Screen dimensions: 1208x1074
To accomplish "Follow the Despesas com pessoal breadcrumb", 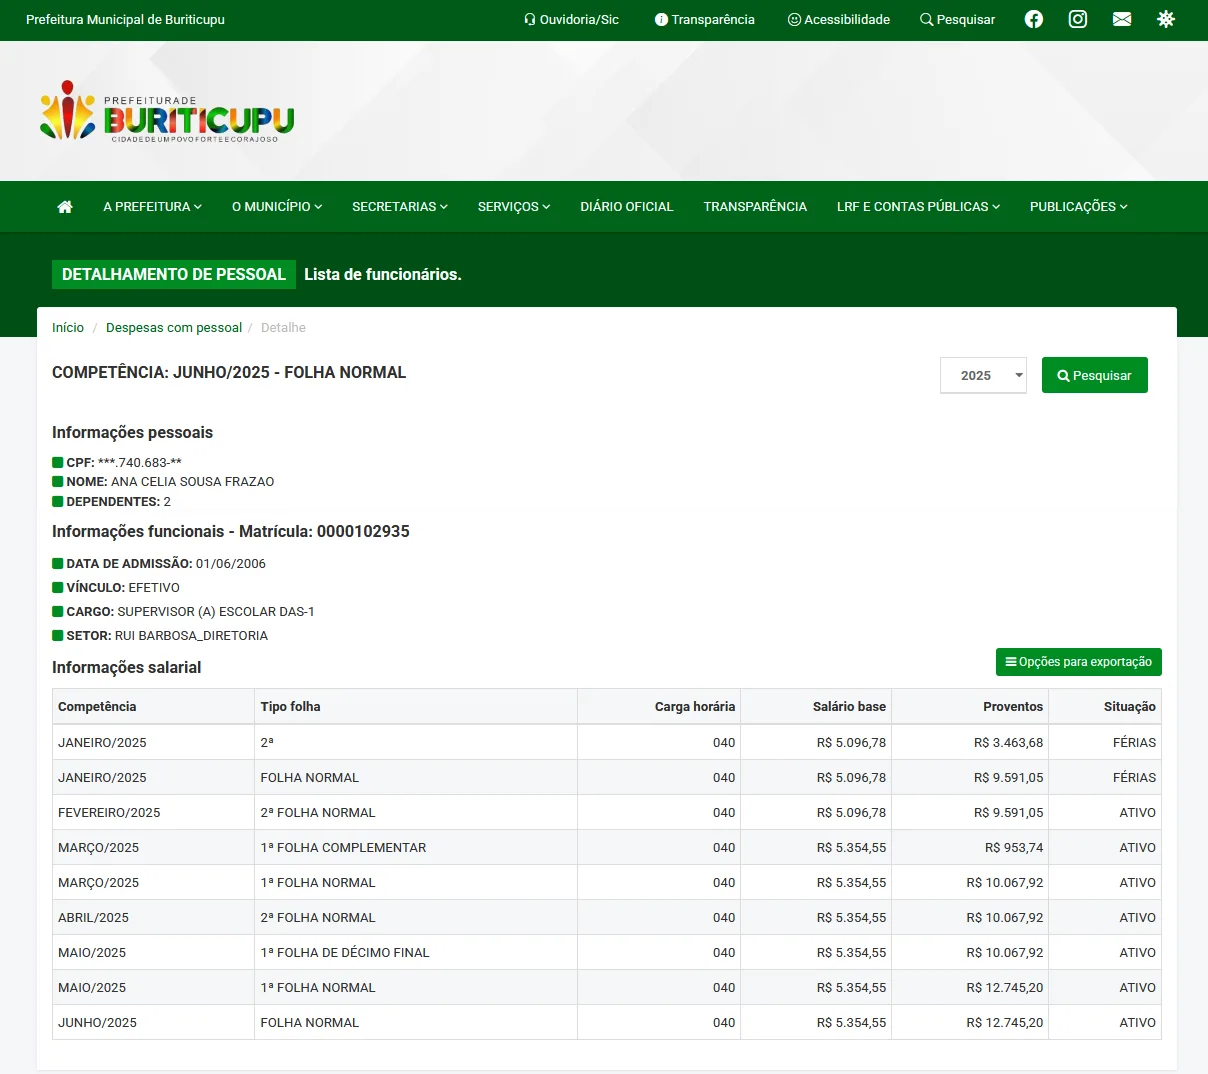I will point(174,328).
